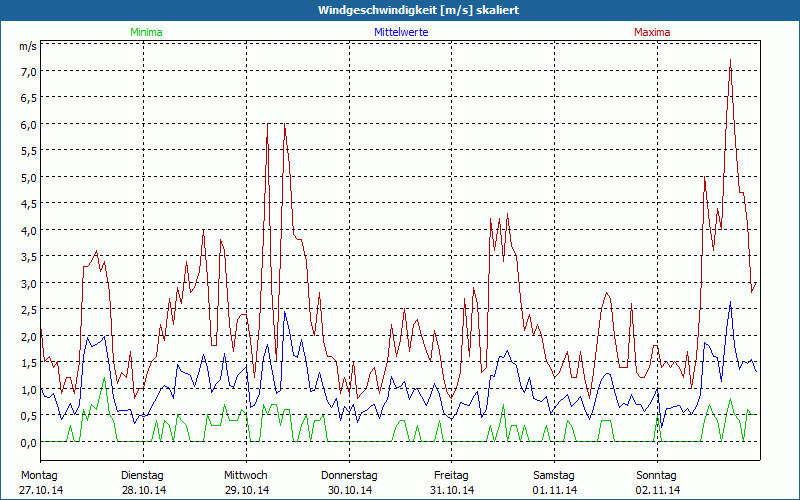This screenshot has height=500, width=800.
Task: Select the red 'Maxima' legend label
Action: pyautogui.click(x=652, y=32)
